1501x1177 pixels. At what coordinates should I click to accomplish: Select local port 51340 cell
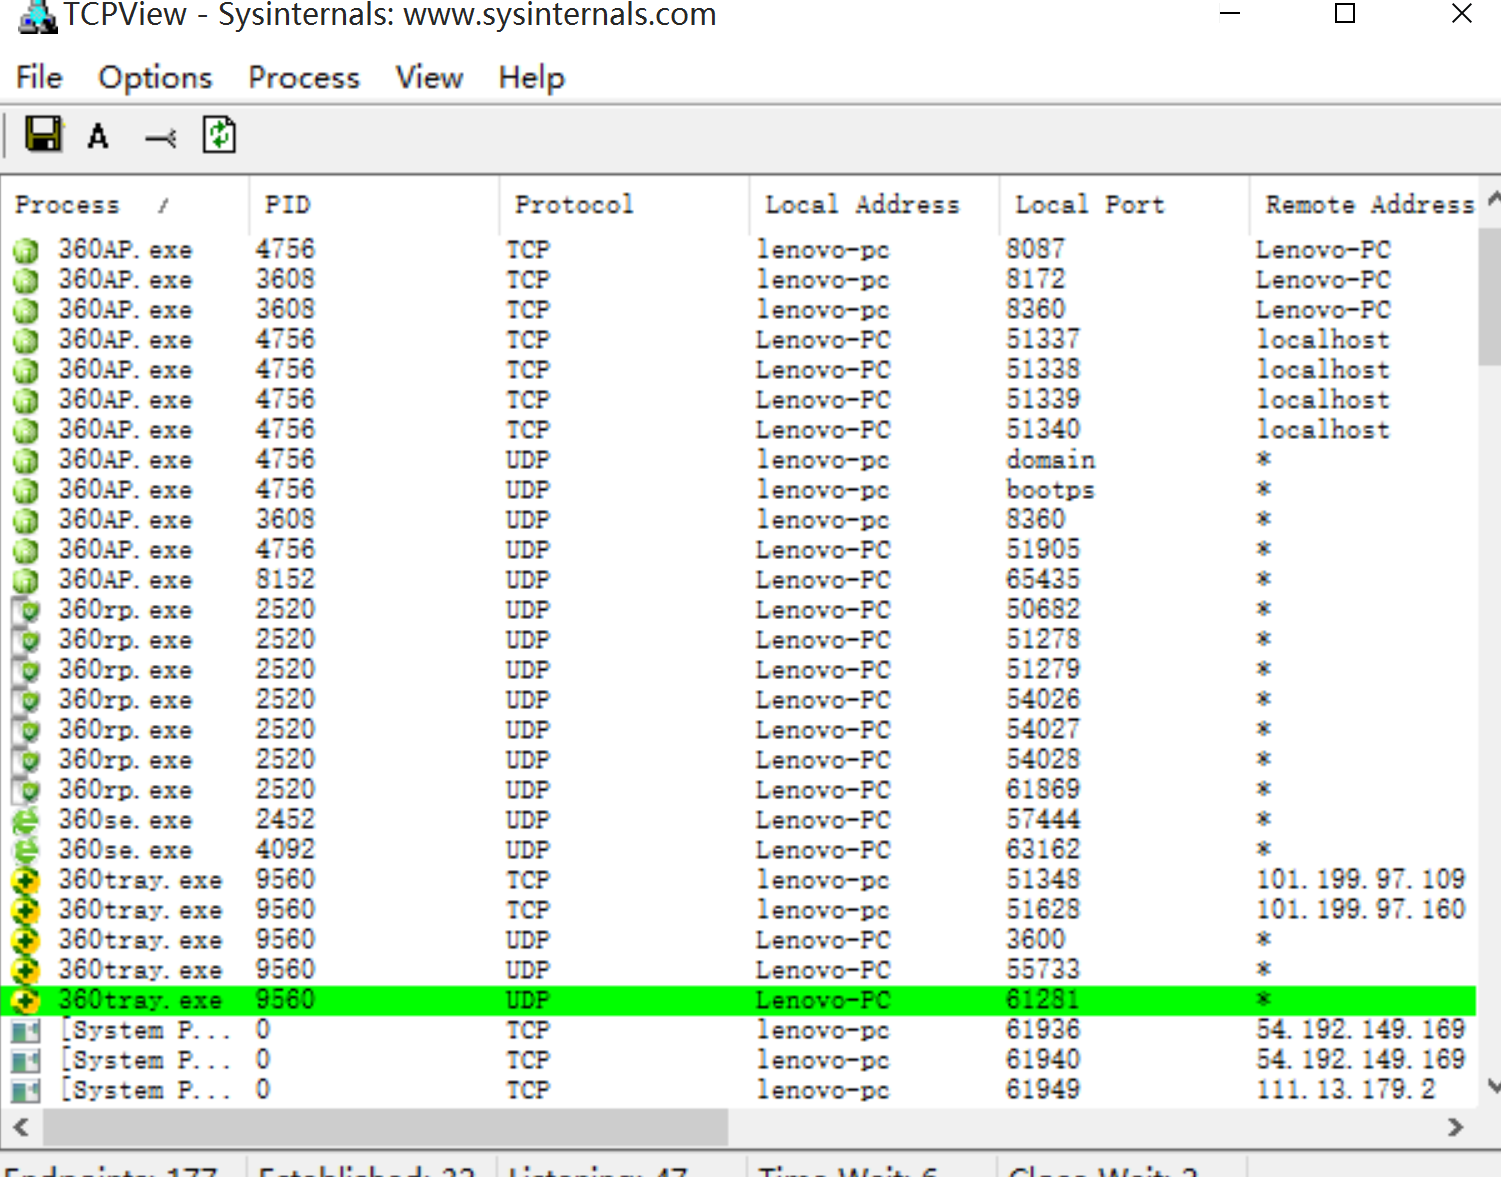pos(1043,430)
